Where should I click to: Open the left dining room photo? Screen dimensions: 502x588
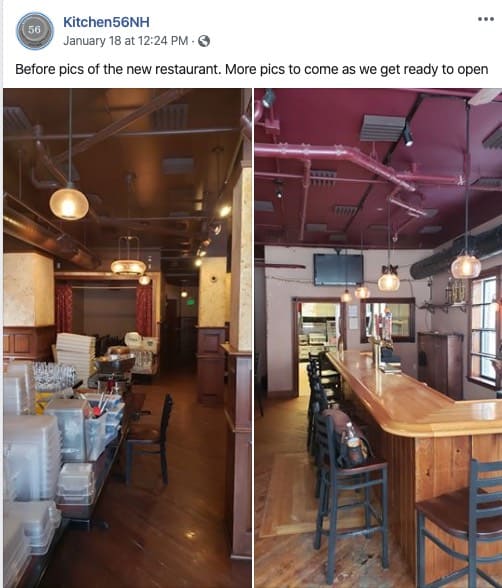pos(127,338)
